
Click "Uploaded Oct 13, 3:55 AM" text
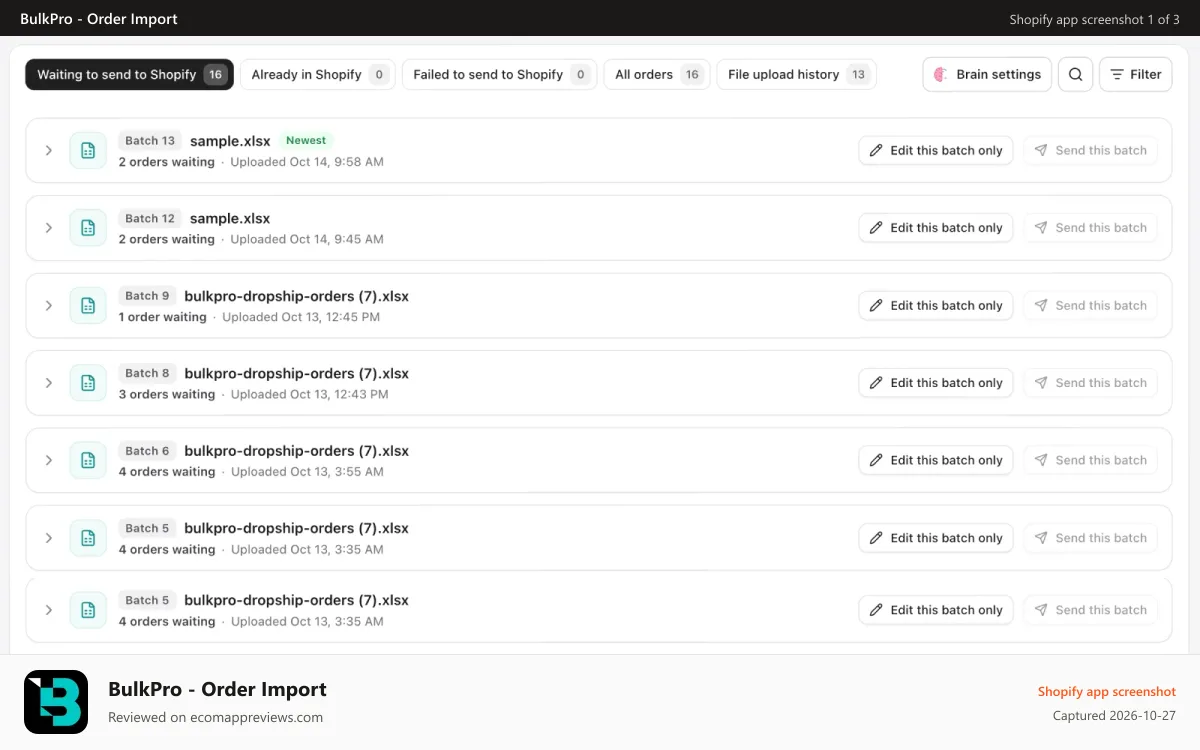pyautogui.click(x=307, y=472)
